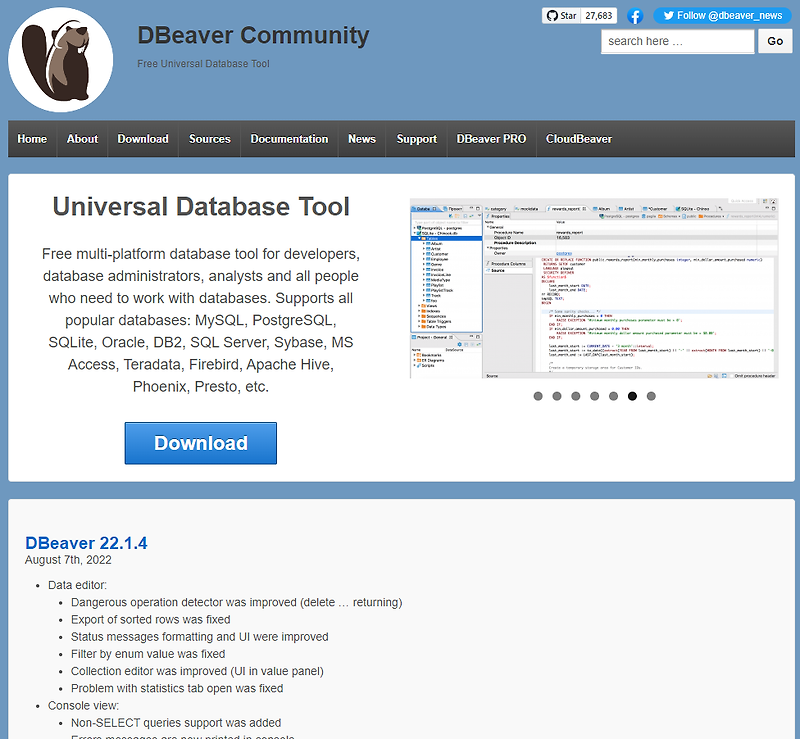Open the Sources page
The width and height of the screenshot is (800, 739).
pyautogui.click(x=209, y=139)
